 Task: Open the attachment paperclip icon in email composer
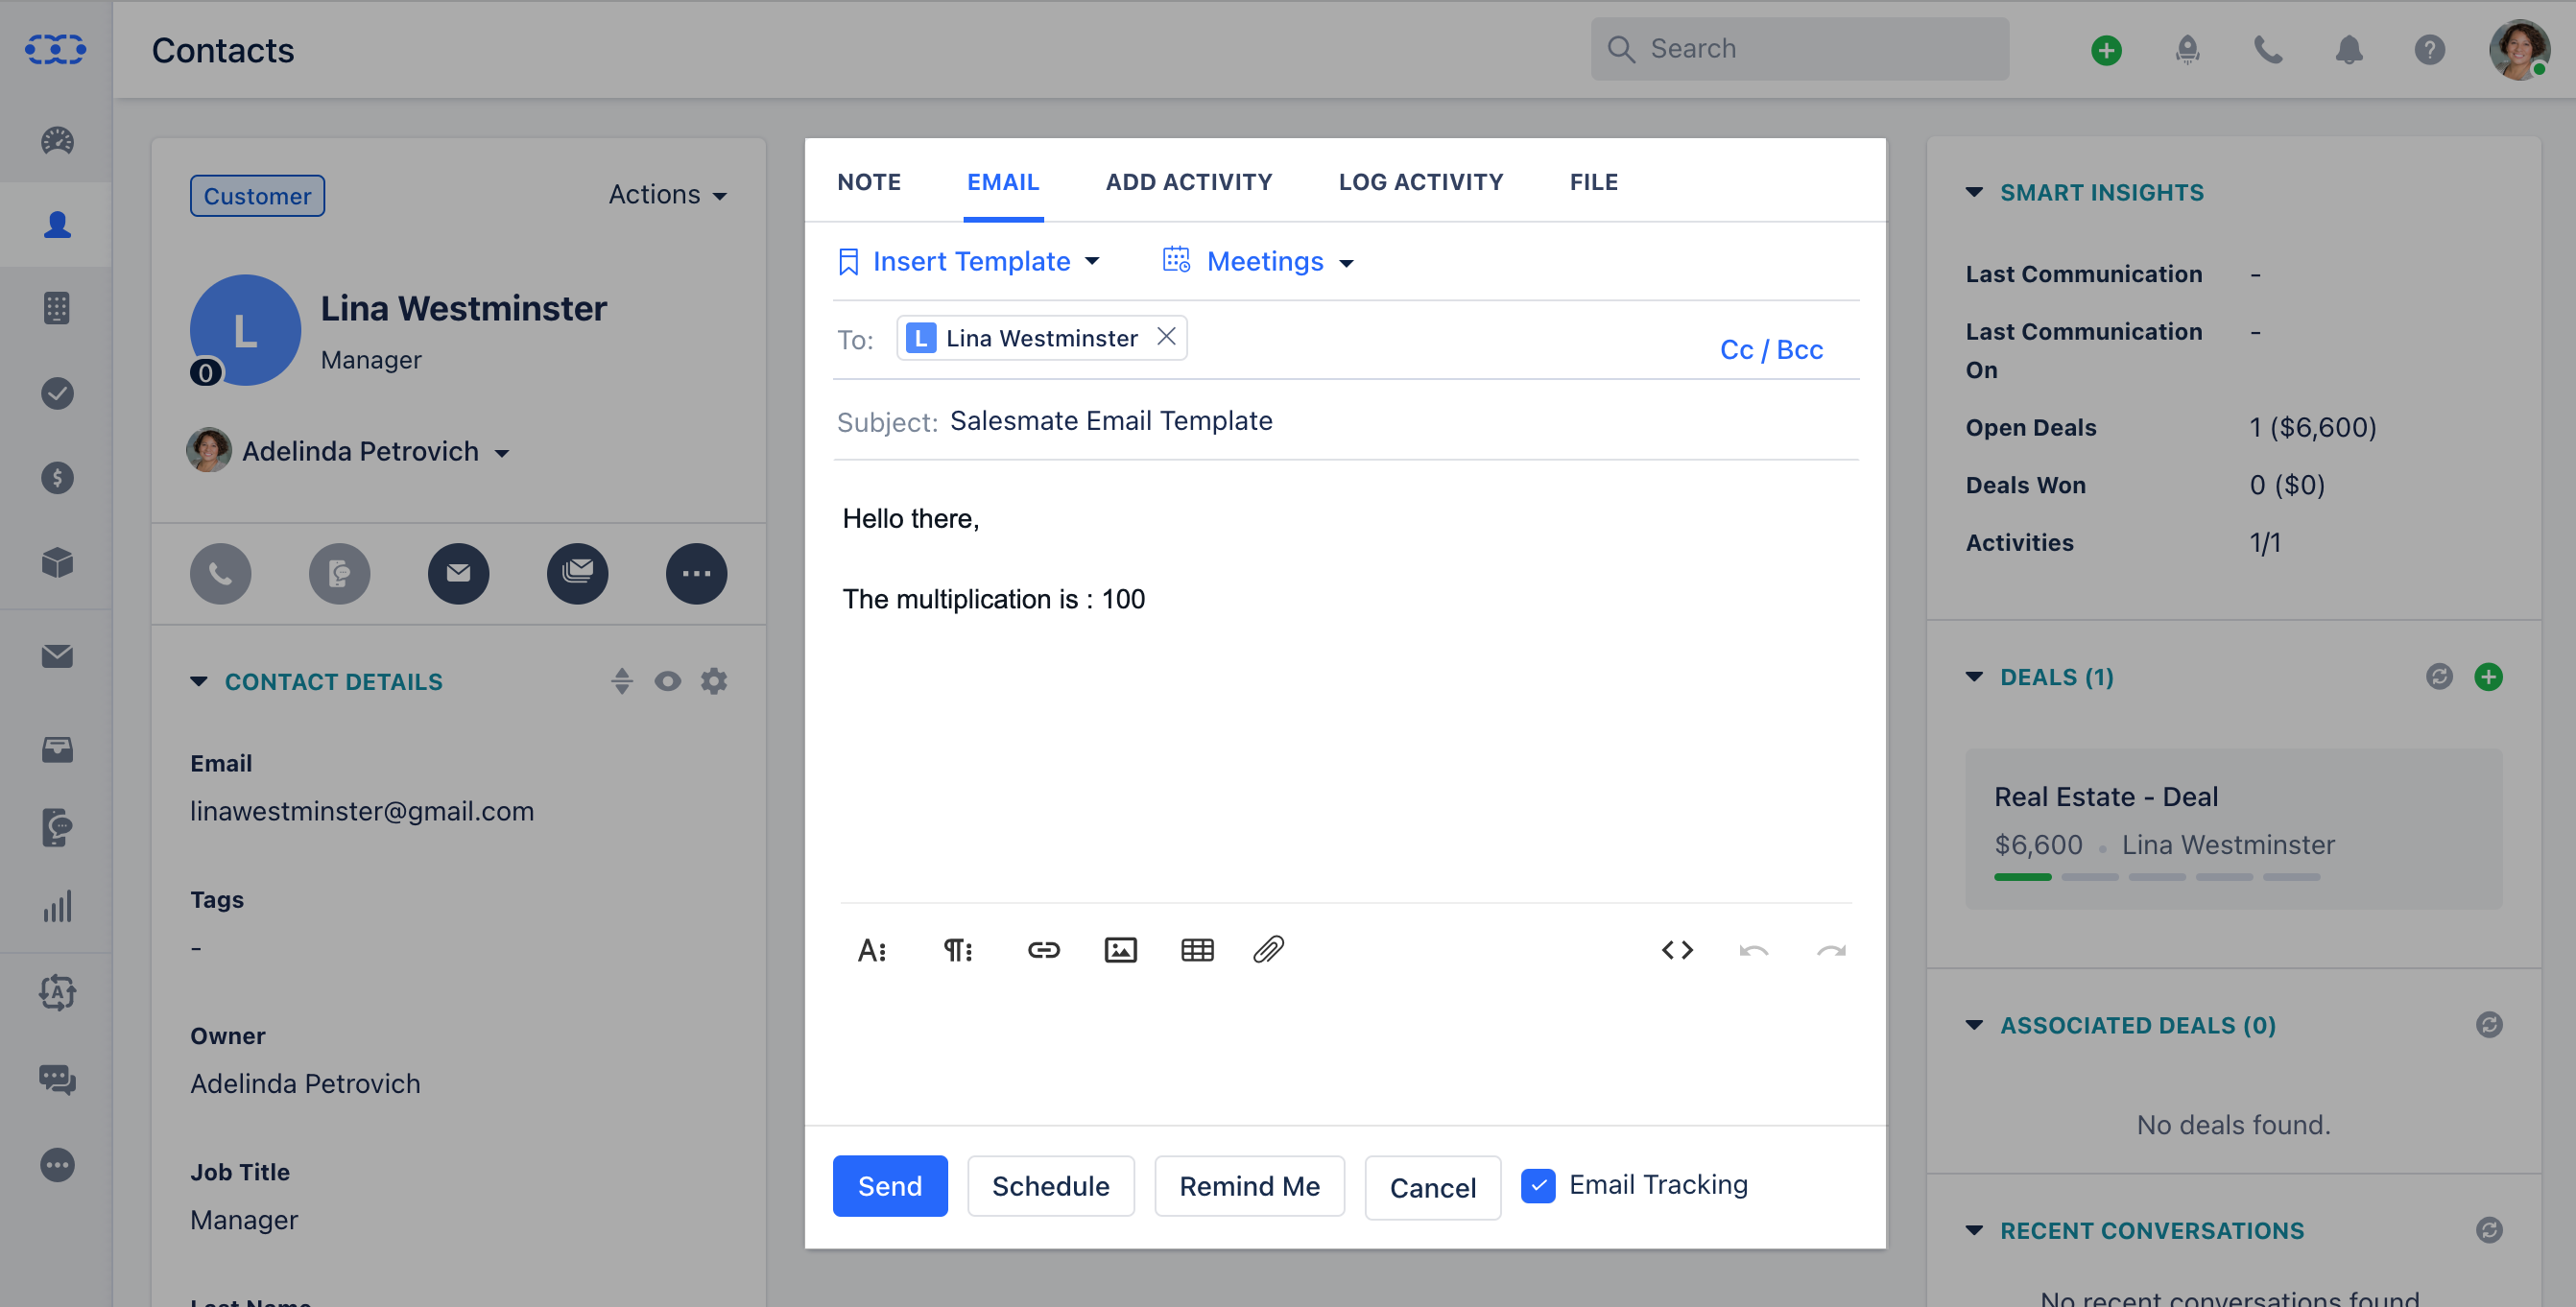[1270, 950]
